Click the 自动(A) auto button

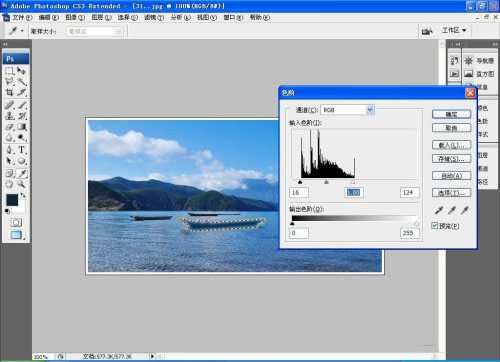click(x=452, y=176)
